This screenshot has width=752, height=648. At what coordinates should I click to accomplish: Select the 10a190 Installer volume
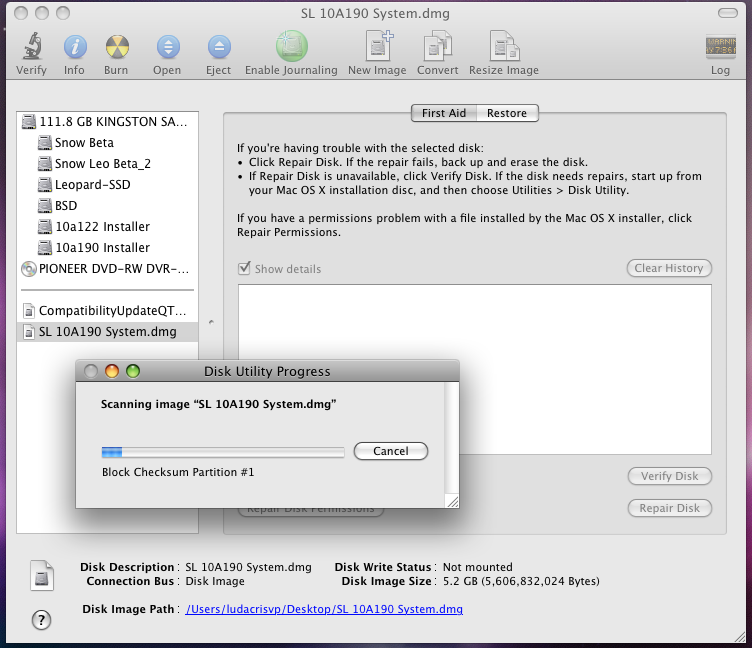click(x=107, y=248)
